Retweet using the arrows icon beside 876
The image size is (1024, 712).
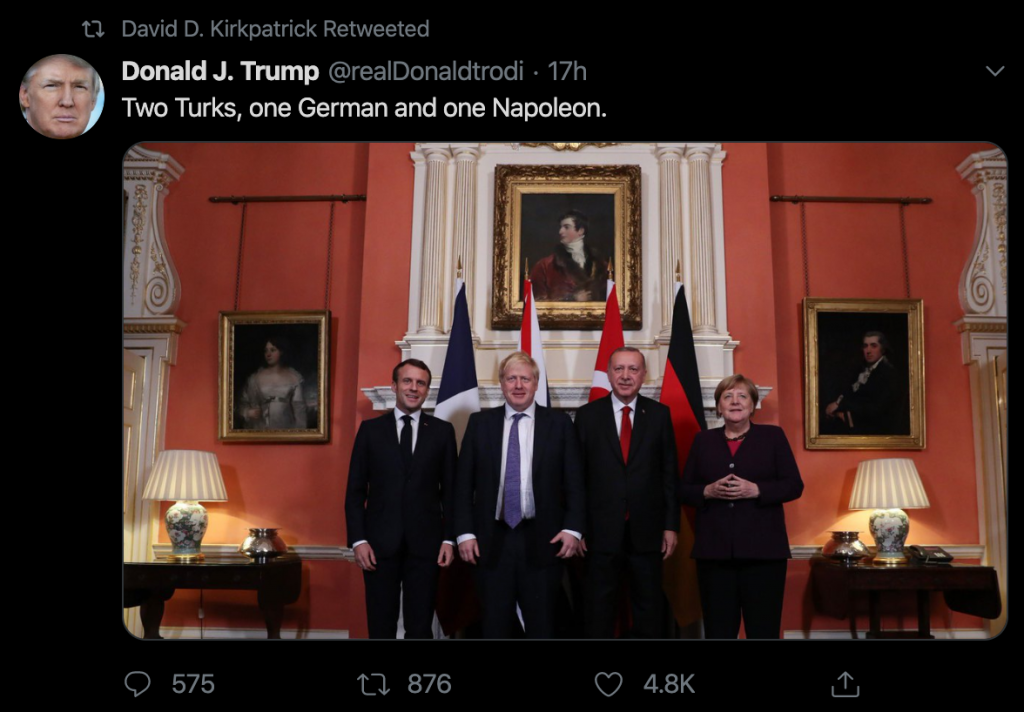pyautogui.click(x=374, y=684)
